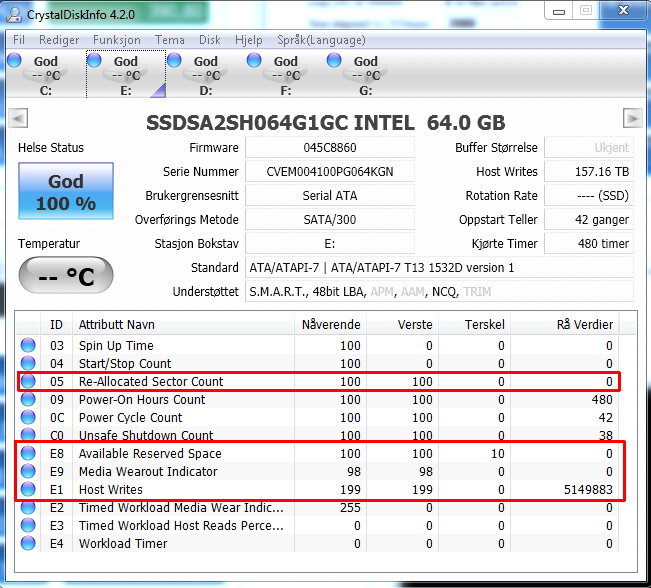This screenshot has height=588, width=651.
Task: Select the G: drive tab
Action: [366, 74]
